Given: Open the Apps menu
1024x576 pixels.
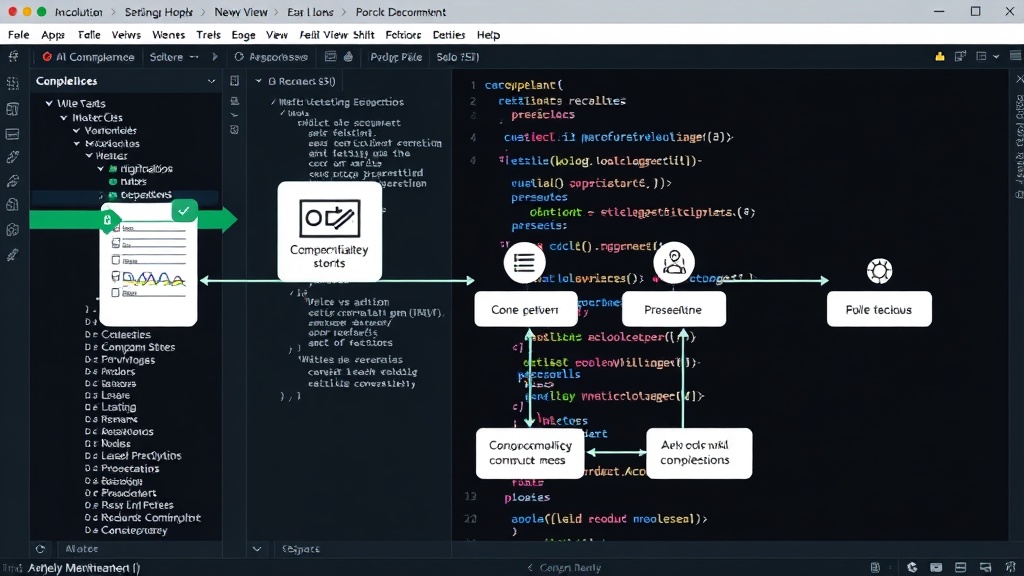Looking at the screenshot, I should tap(53, 35).
